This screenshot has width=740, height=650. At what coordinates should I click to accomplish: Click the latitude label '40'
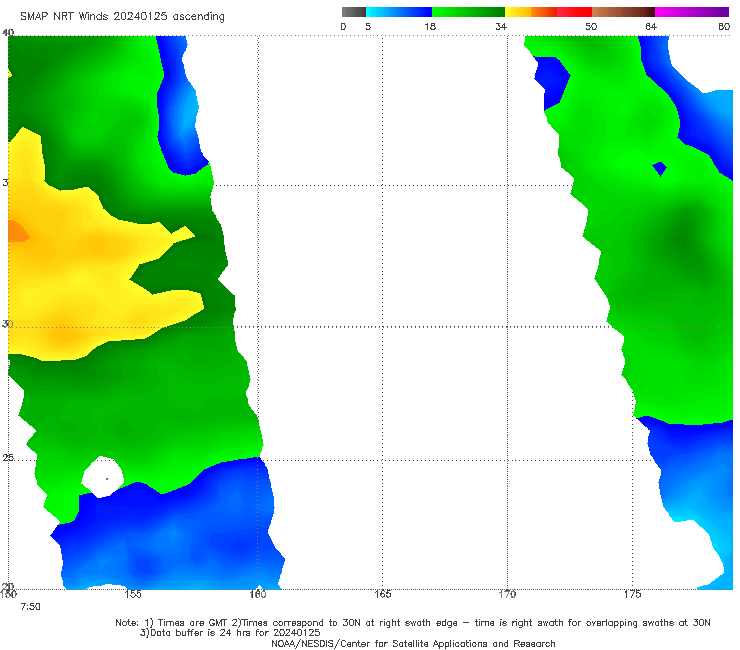8,32
